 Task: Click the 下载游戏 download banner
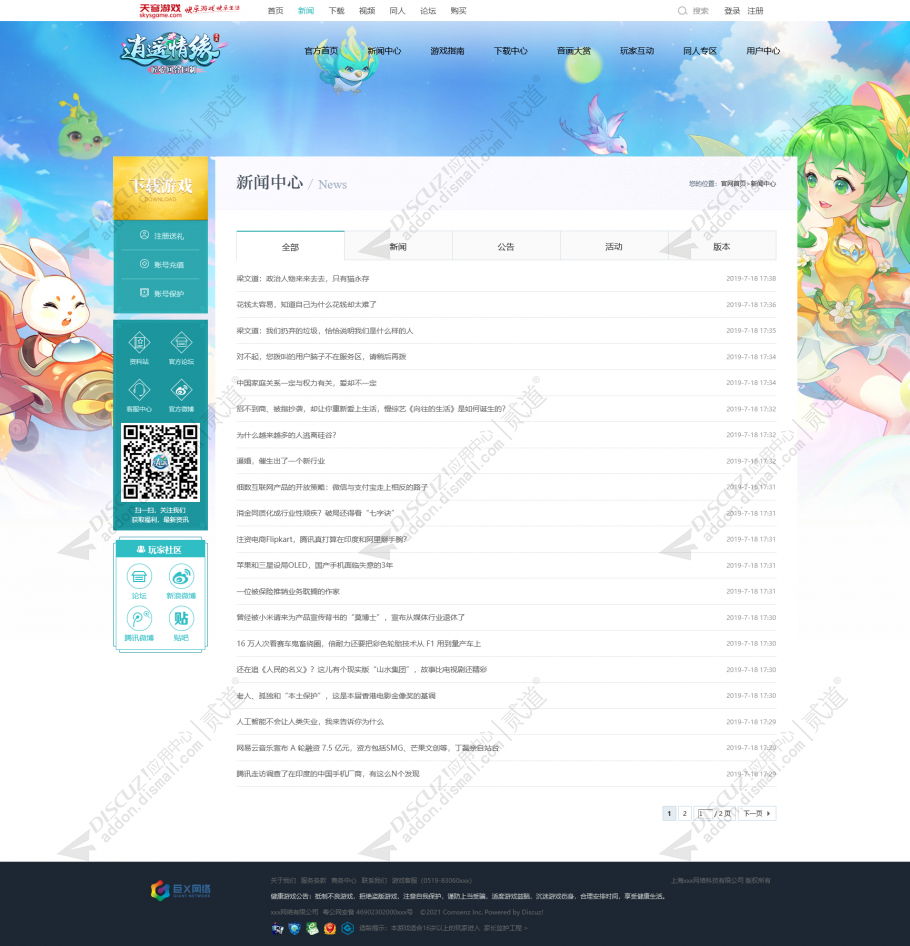[161, 188]
